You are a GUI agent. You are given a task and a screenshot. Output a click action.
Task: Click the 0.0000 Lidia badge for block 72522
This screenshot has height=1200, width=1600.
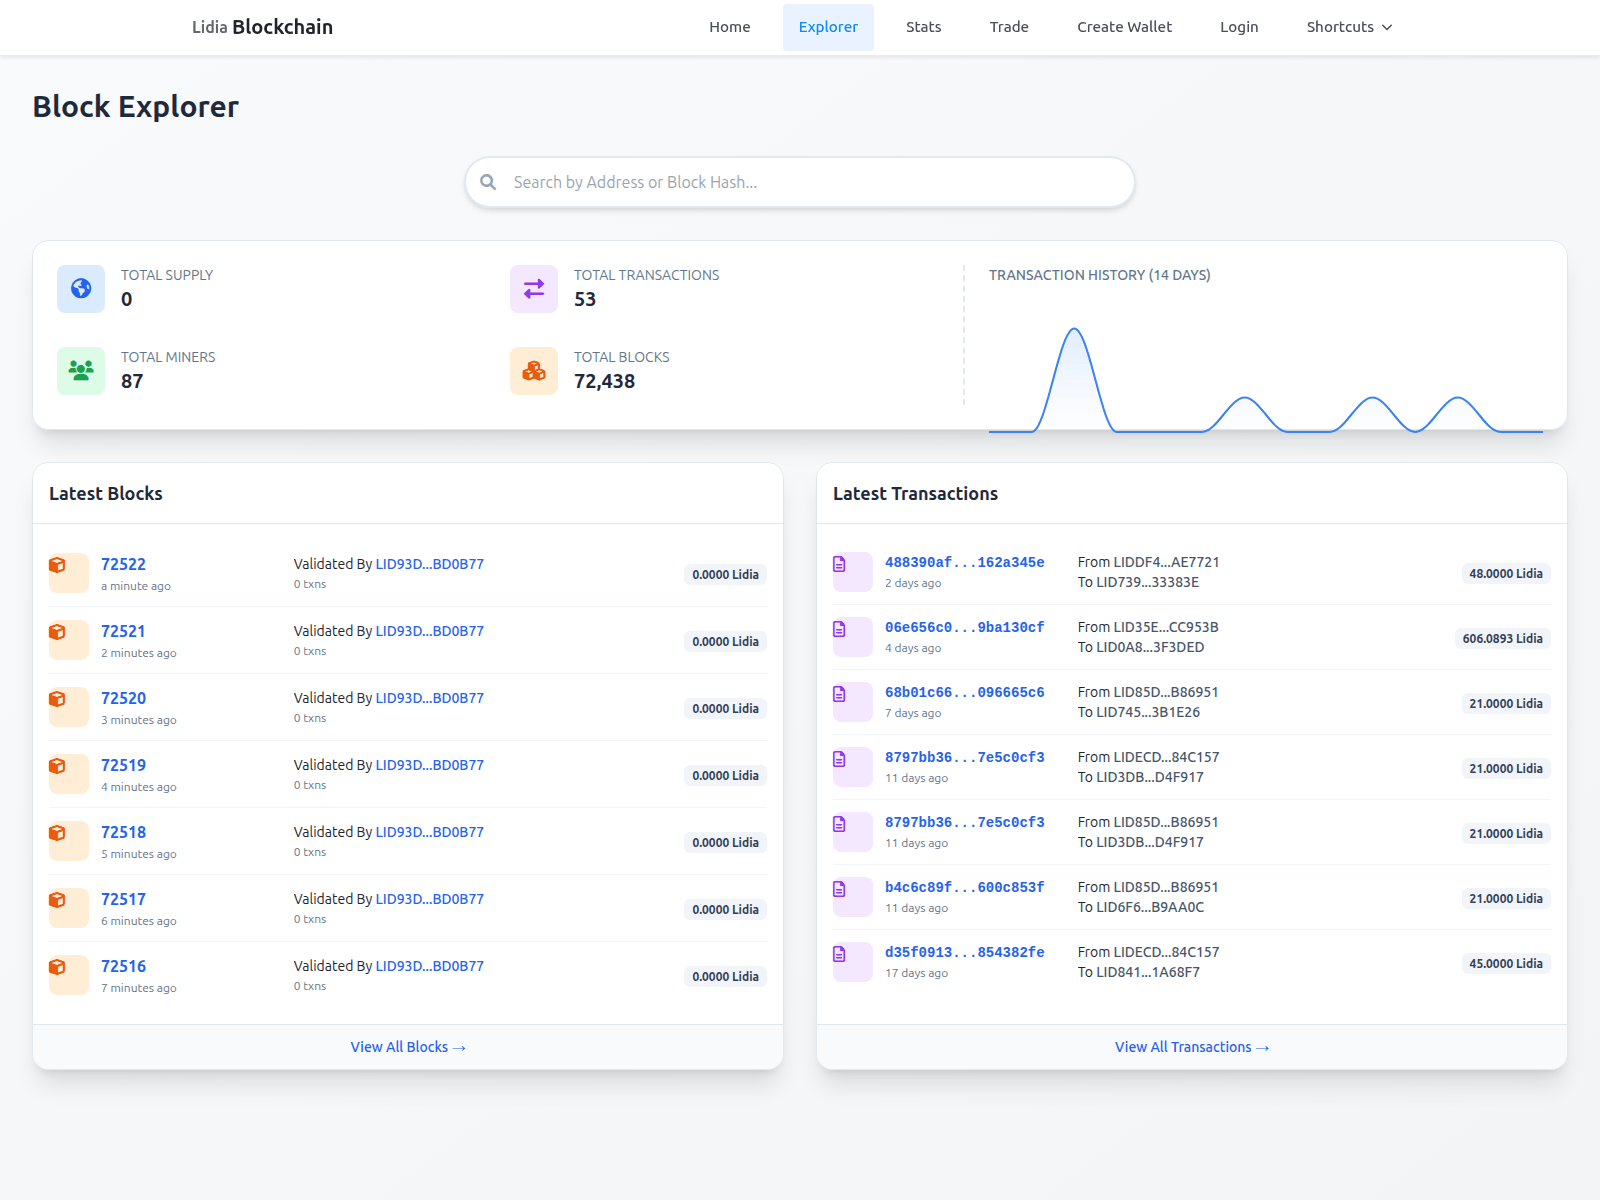725,575
